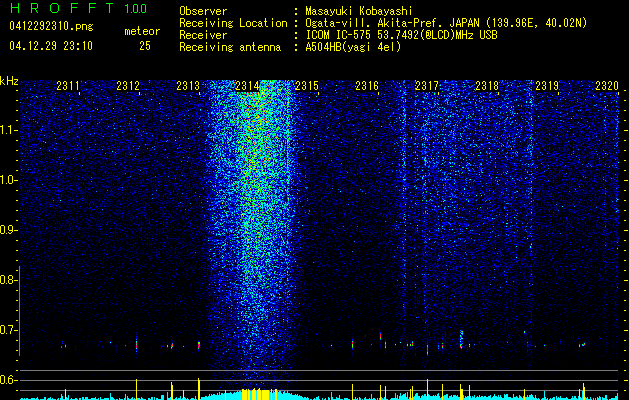This screenshot has width=629, height=400.
Task: Select observer name Masayuki Kobayashi
Action: tap(359, 11)
